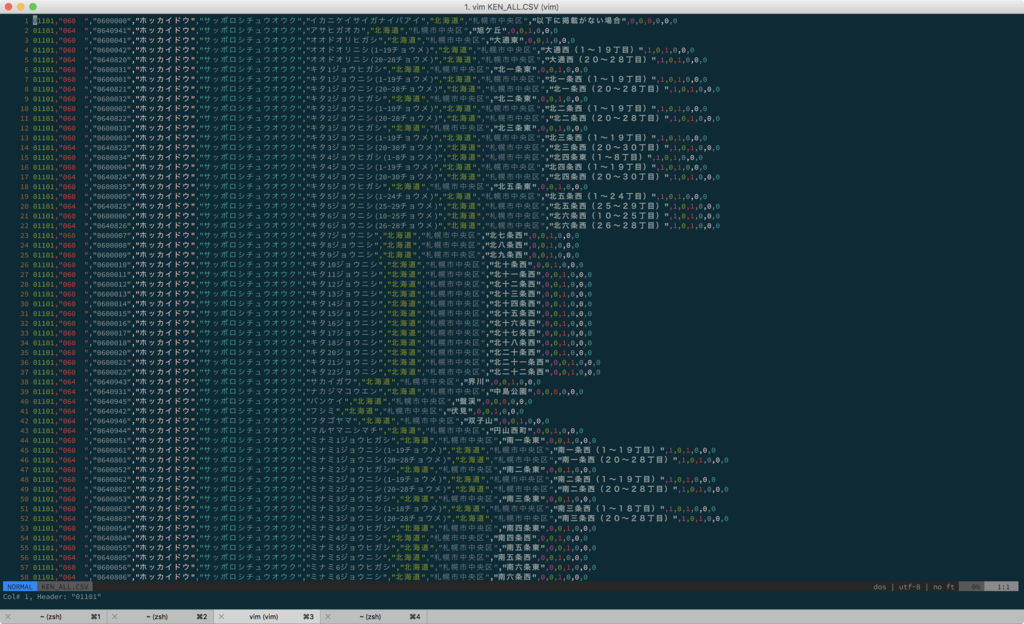Image resolution: width=1024 pixels, height=624 pixels.
Task: Click postal code "0640943" on line 38
Action: pyautogui.click(x=111, y=382)
